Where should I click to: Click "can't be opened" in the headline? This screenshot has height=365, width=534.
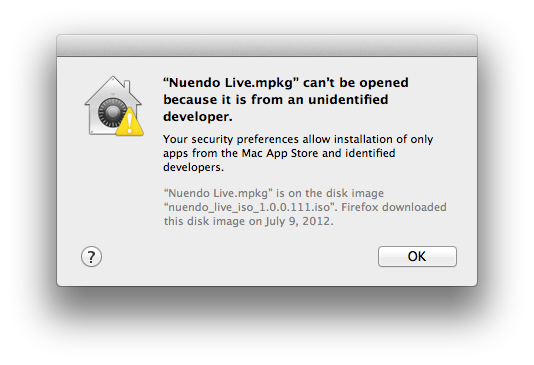click(356, 83)
